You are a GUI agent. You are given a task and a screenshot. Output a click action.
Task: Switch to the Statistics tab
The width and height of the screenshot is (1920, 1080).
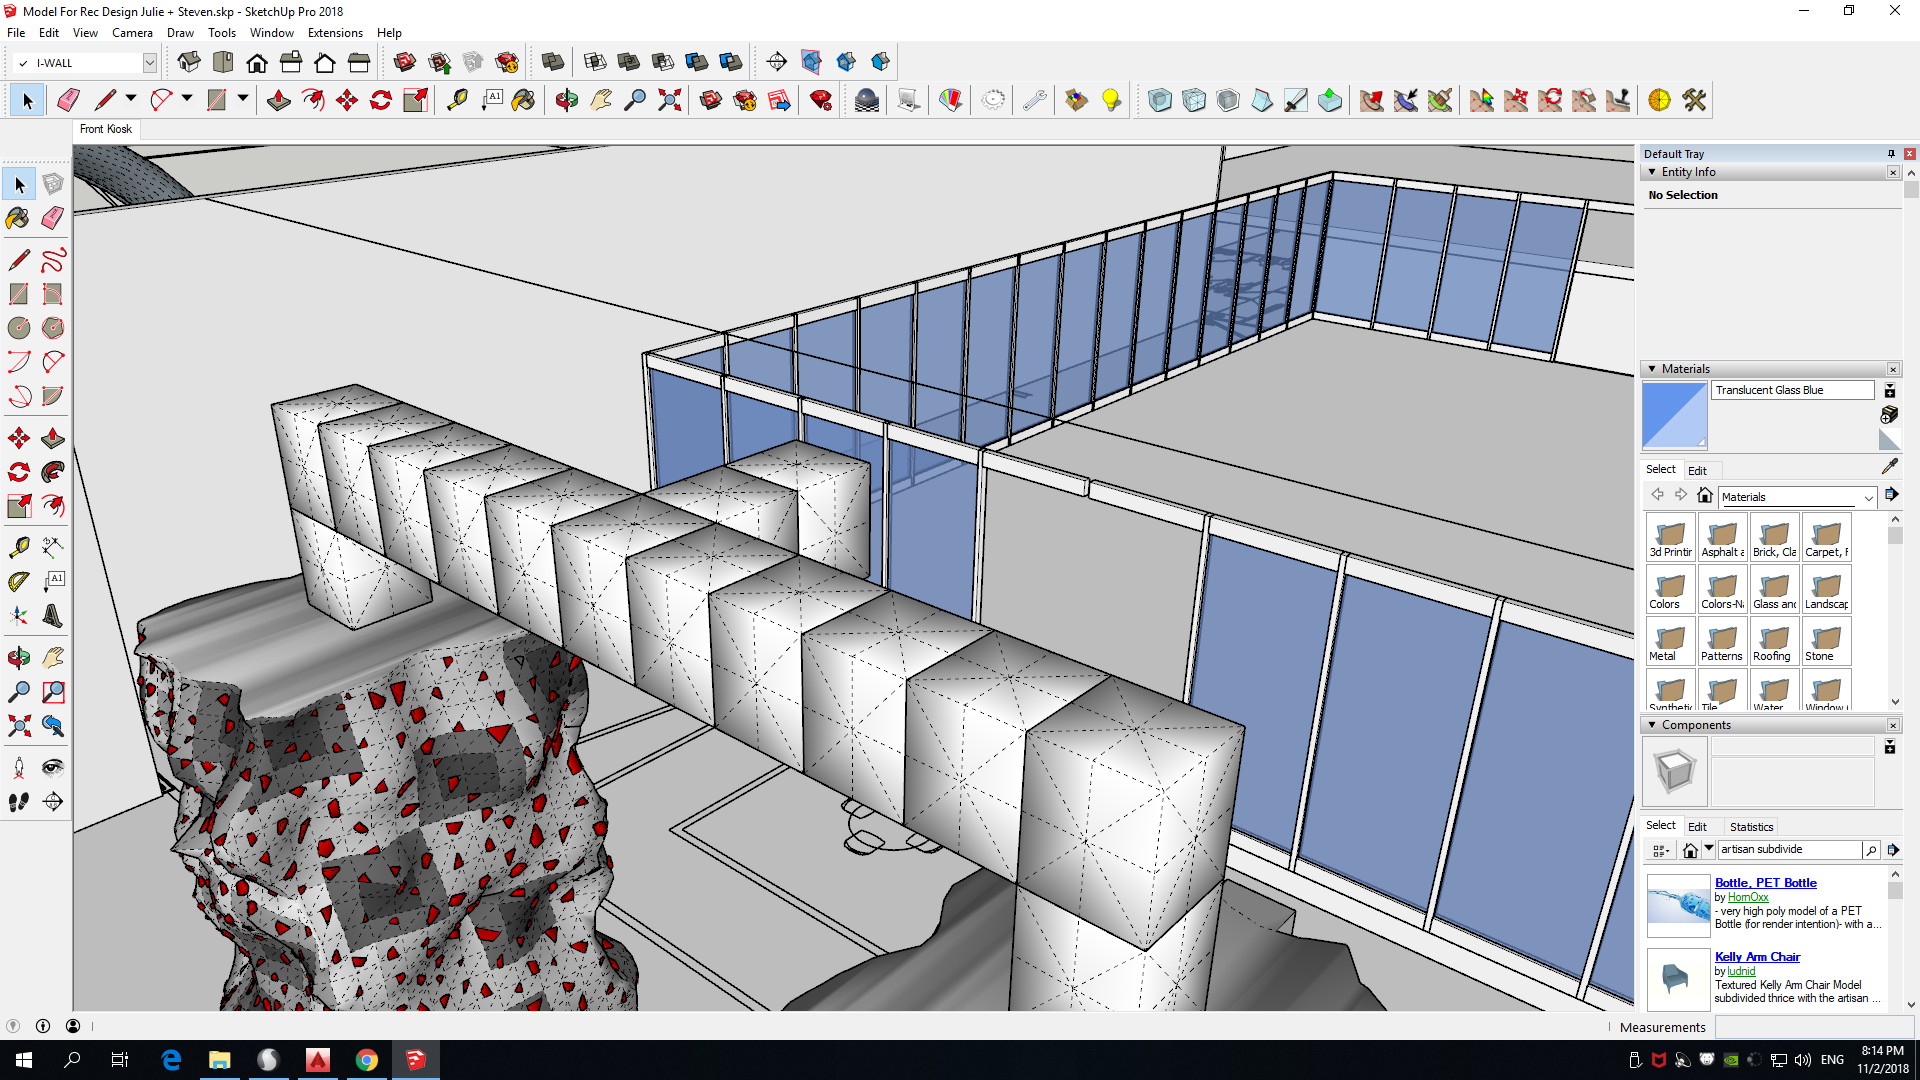(1751, 827)
